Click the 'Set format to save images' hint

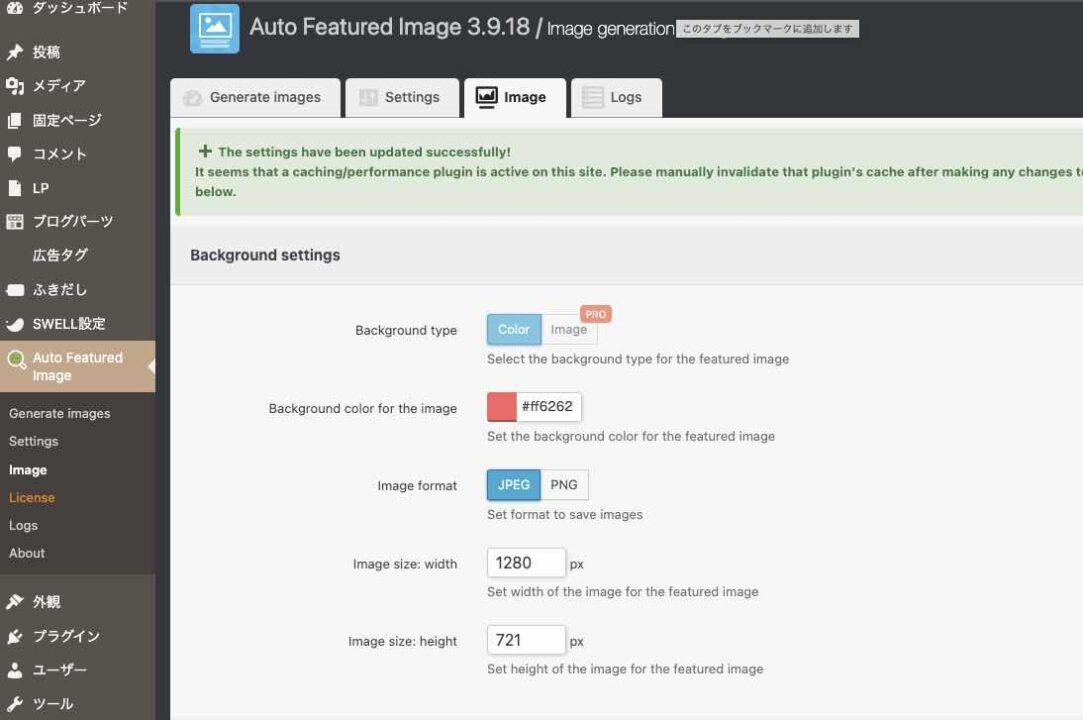(x=565, y=515)
